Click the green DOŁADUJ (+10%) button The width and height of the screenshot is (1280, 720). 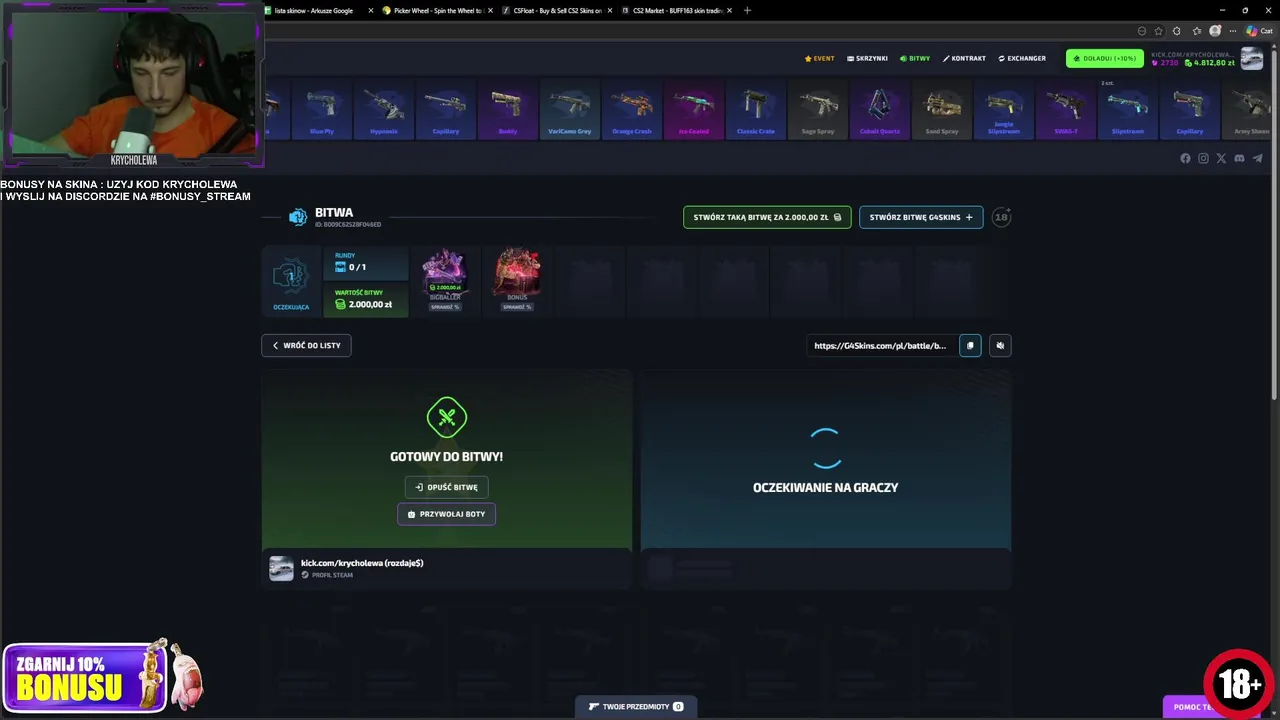click(x=1105, y=58)
